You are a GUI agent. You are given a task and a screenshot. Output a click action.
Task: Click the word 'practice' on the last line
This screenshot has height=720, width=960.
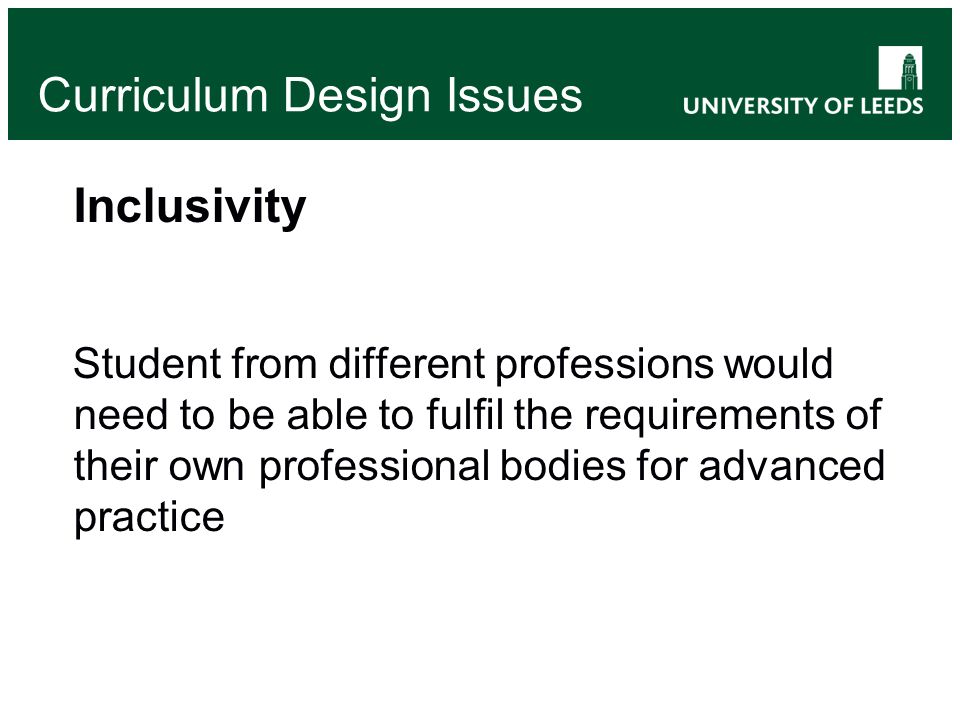coord(149,520)
